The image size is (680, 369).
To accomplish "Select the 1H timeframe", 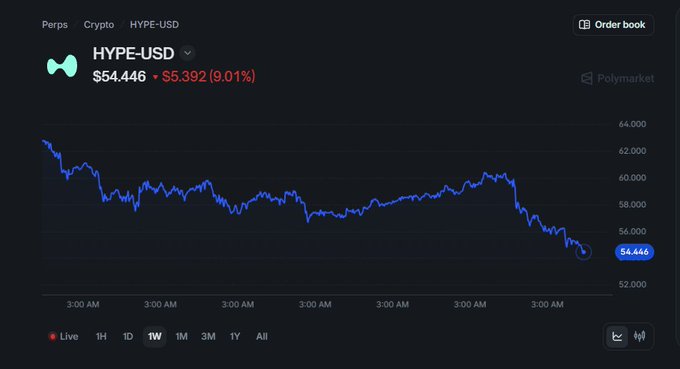I will click(x=101, y=336).
